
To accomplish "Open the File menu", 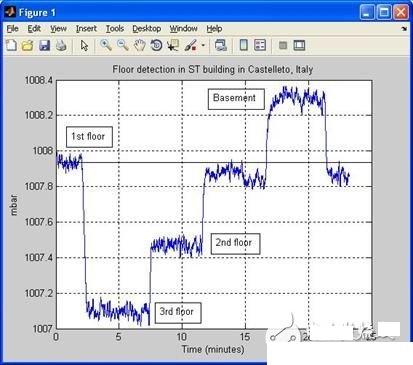I will click(x=13, y=29).
